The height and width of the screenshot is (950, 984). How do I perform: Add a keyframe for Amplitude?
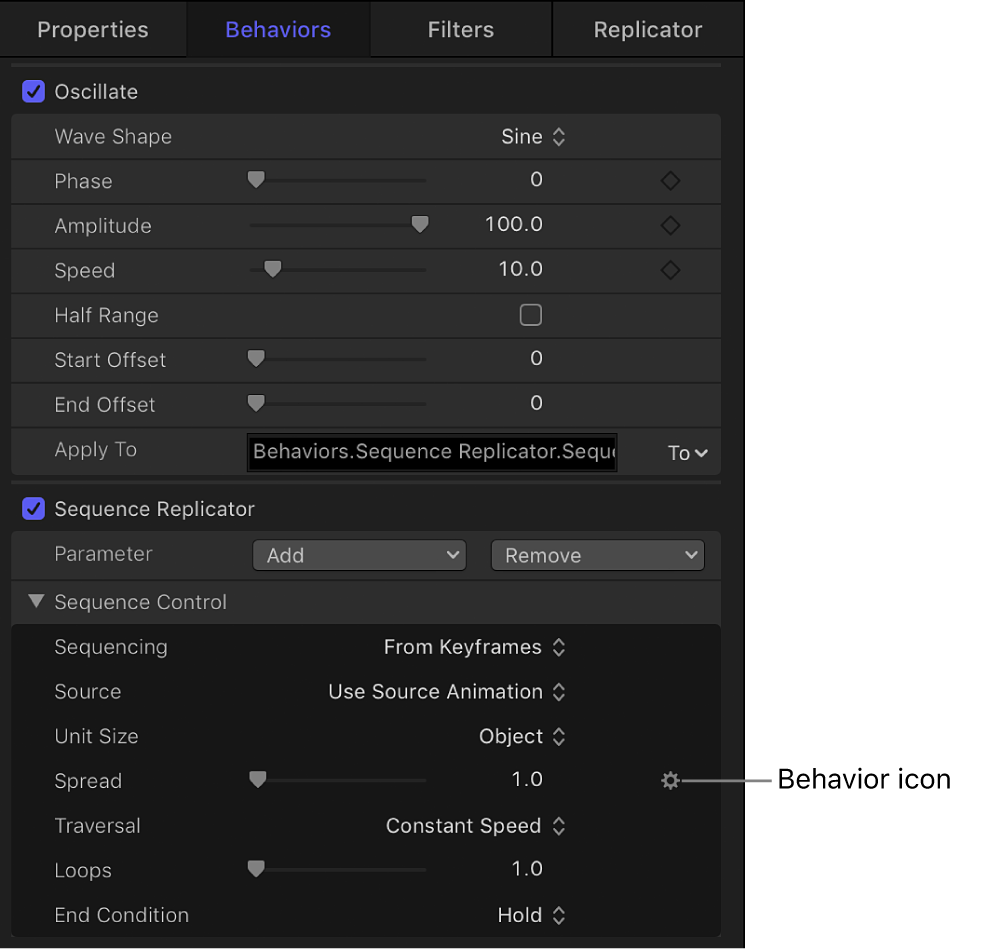click(x=669, y=225)
